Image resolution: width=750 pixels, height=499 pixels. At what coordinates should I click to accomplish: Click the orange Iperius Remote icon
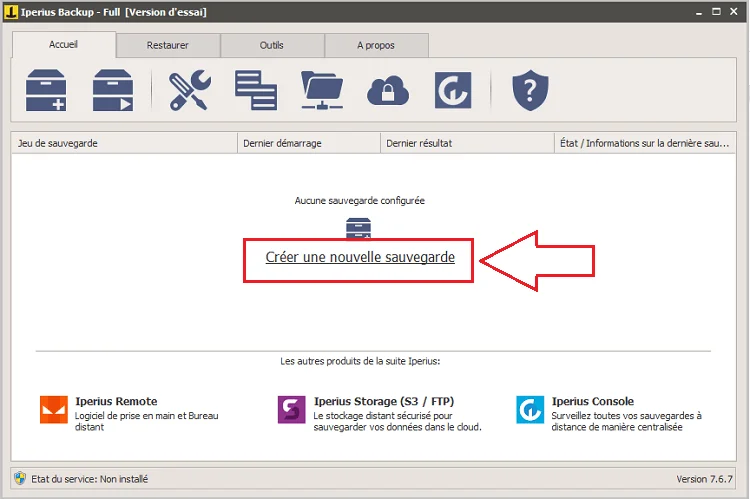53,410
